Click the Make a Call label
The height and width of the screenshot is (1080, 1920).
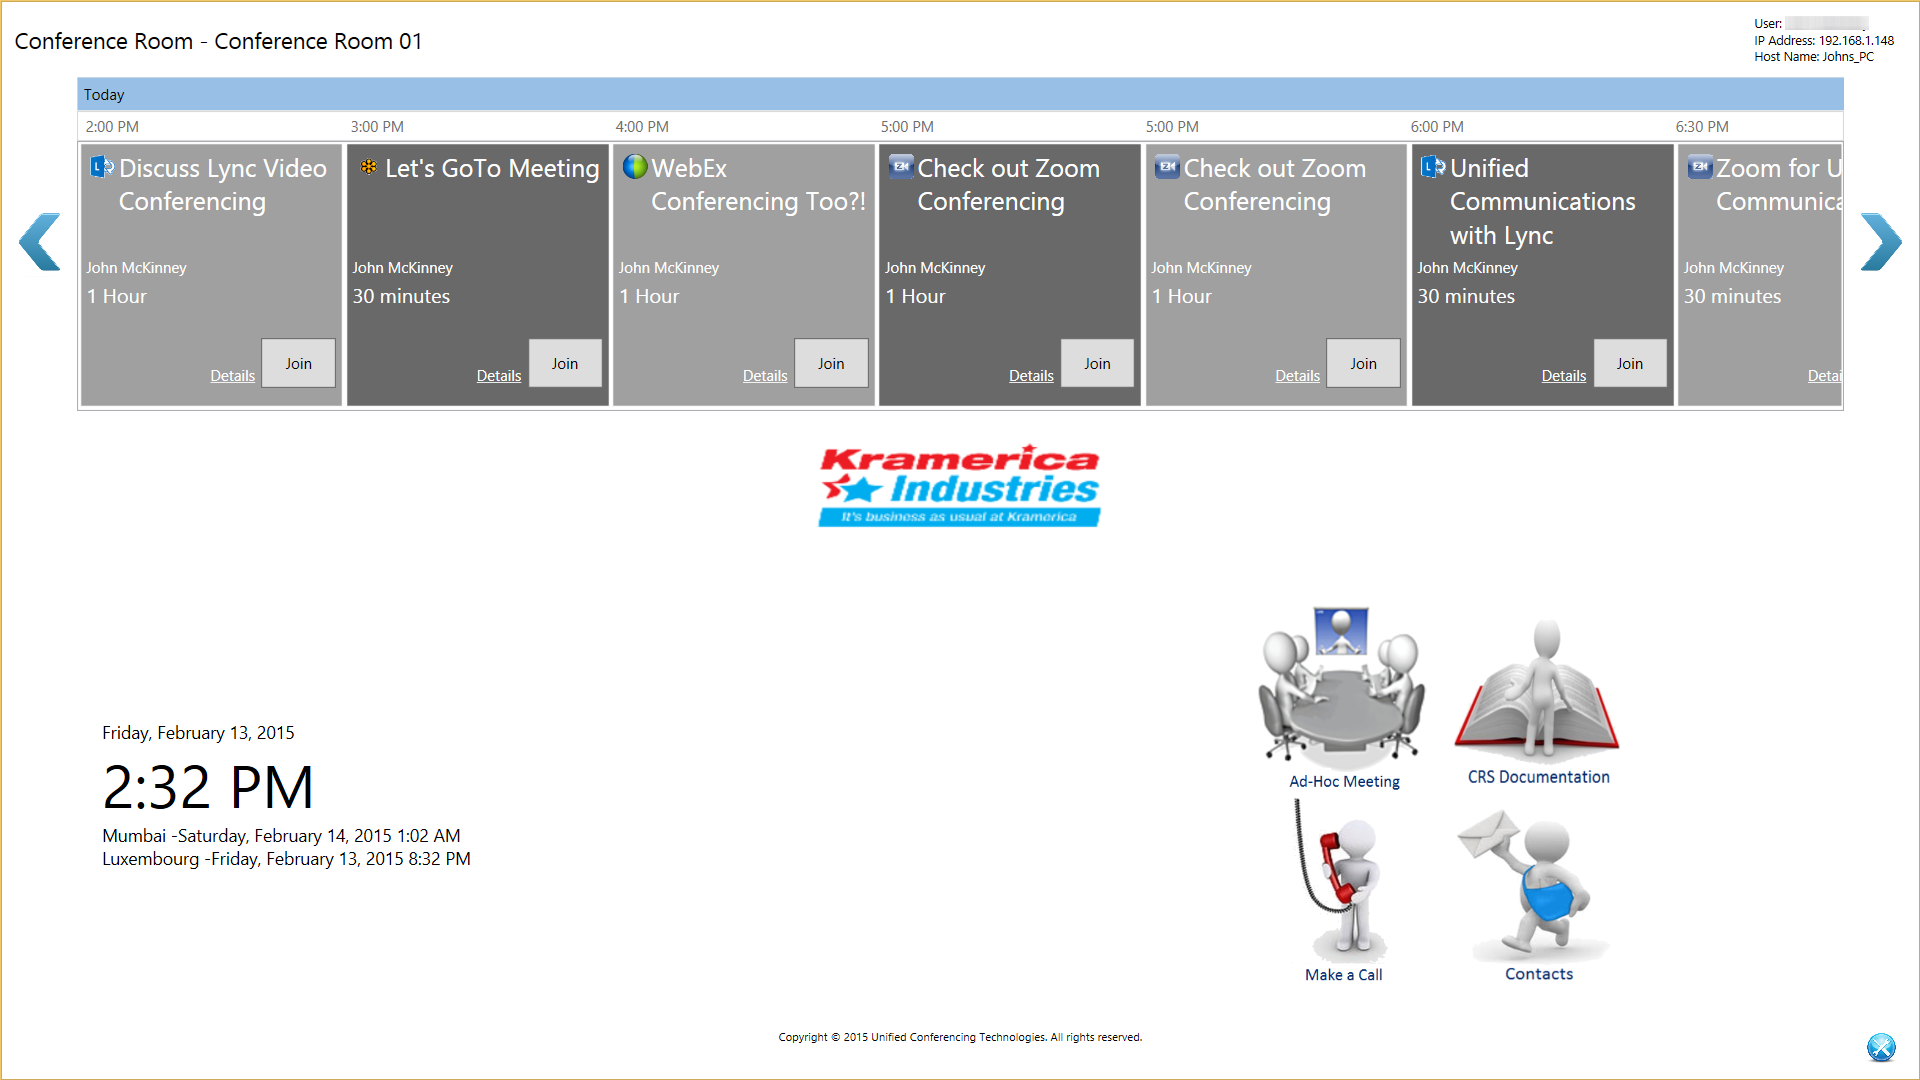[x=1343, y=974]
